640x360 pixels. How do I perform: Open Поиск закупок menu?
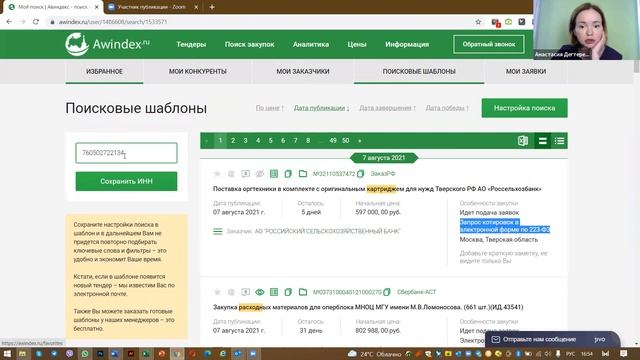(249, 44)
